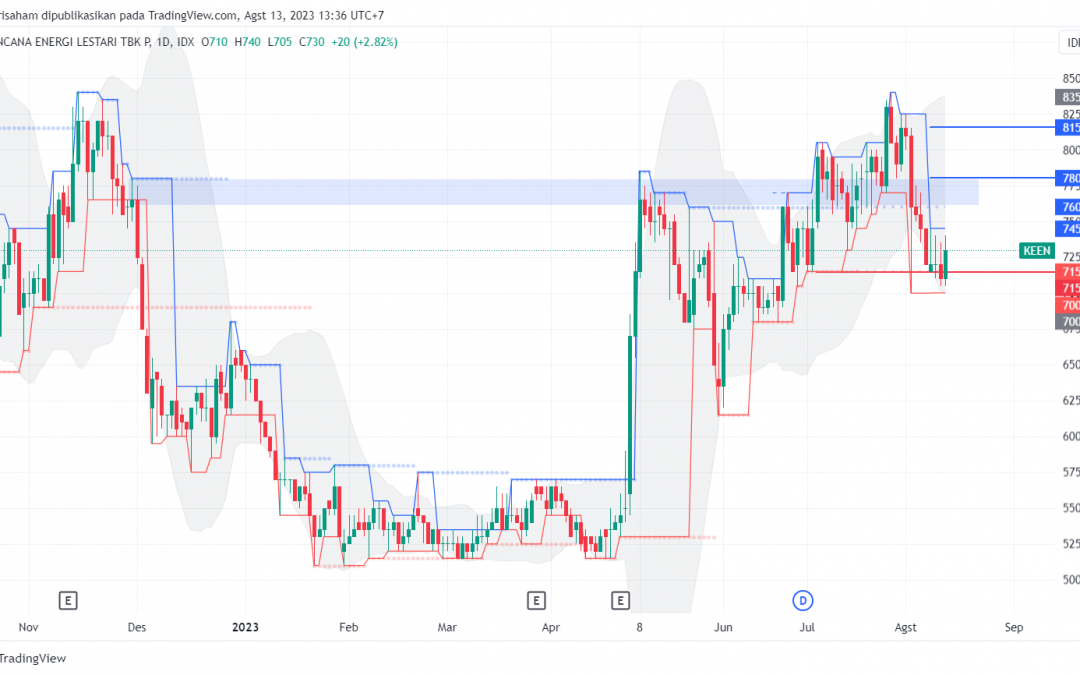This screenshot has width=1080, height=675.
Task: Select the Agst month label on the time axis
Action: (905, 627)
